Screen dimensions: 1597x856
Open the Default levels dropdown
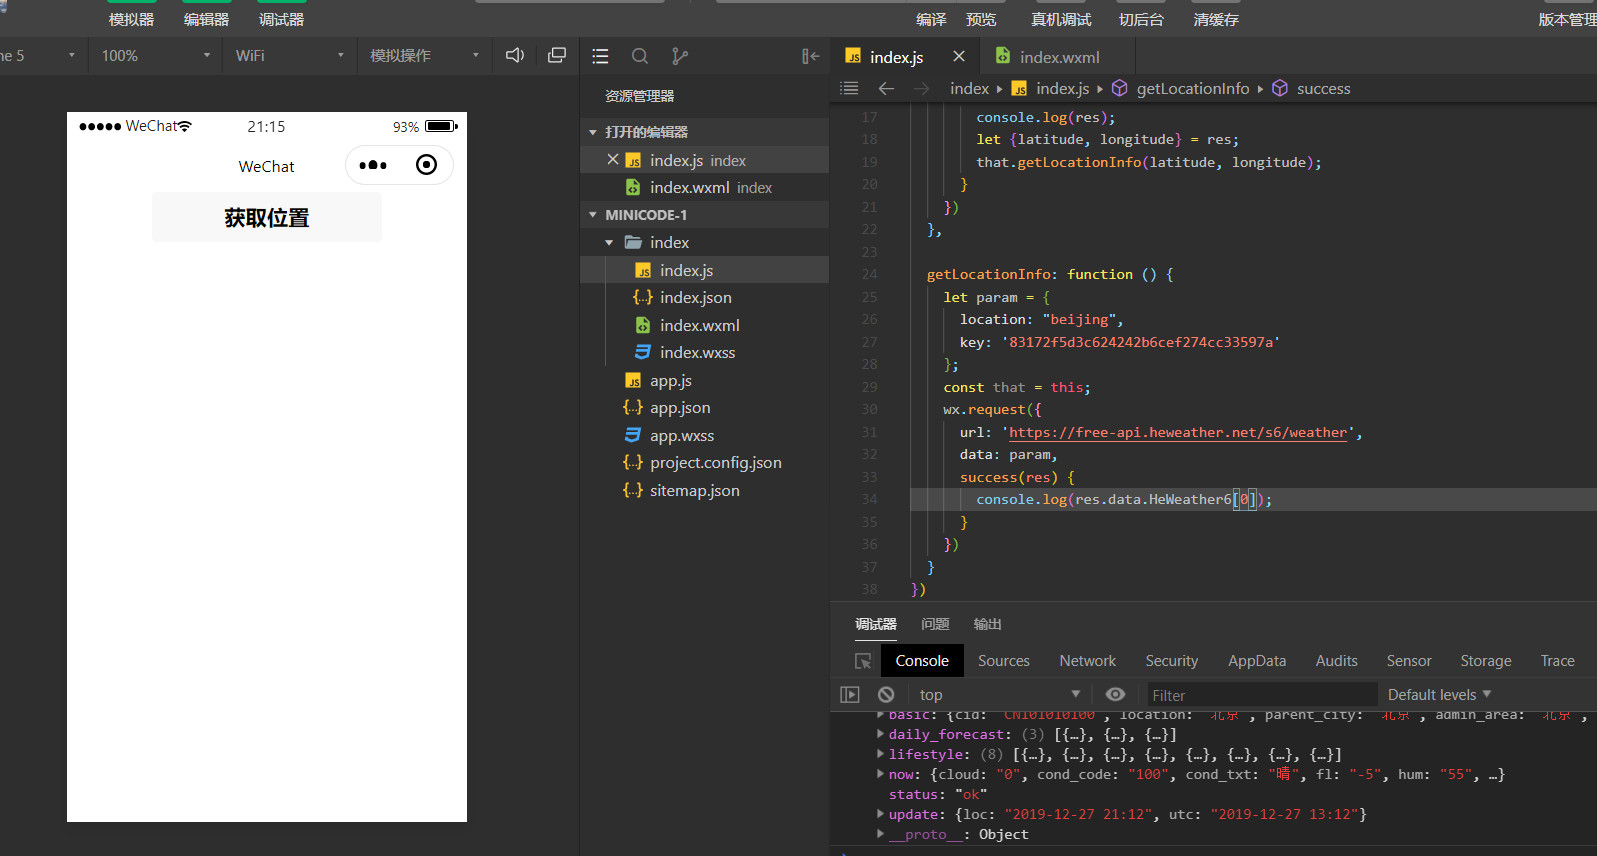tap(1439, 695)
